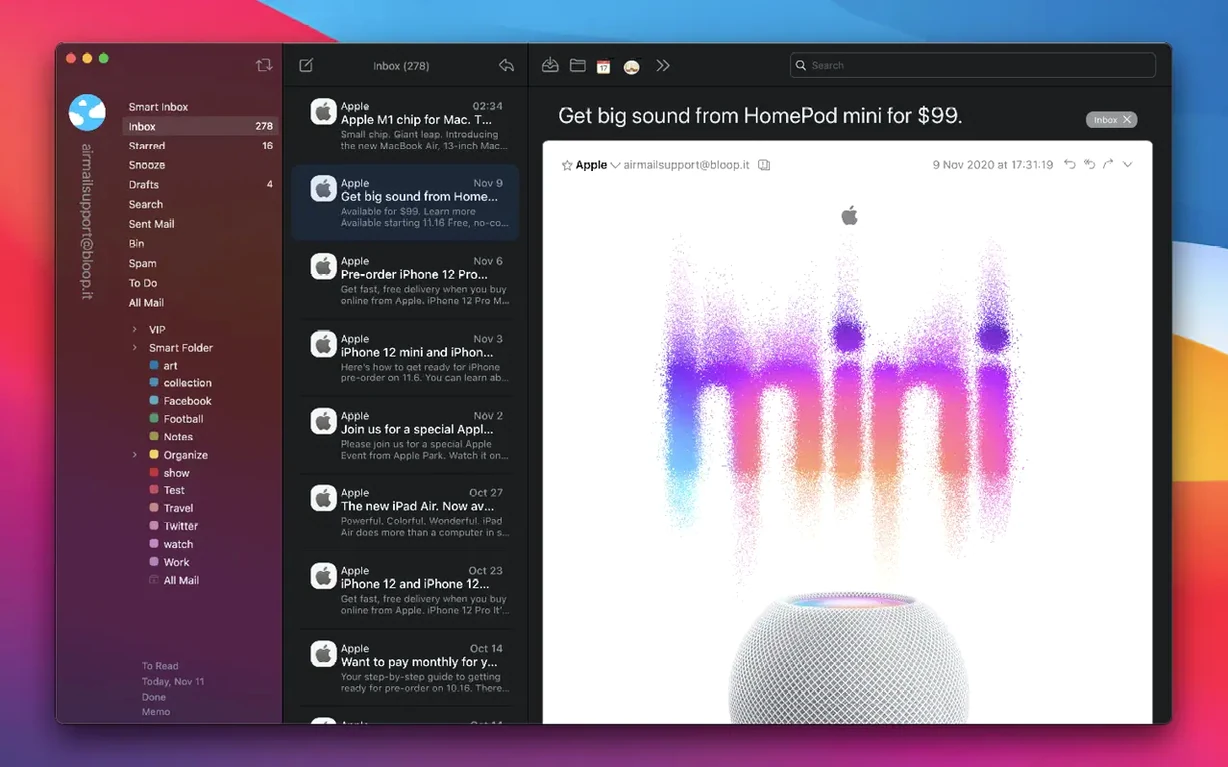This screenshot has height=767, width=1228.
Task: Click the forward arrow in the email header
Action: [x=1108, y=164]
